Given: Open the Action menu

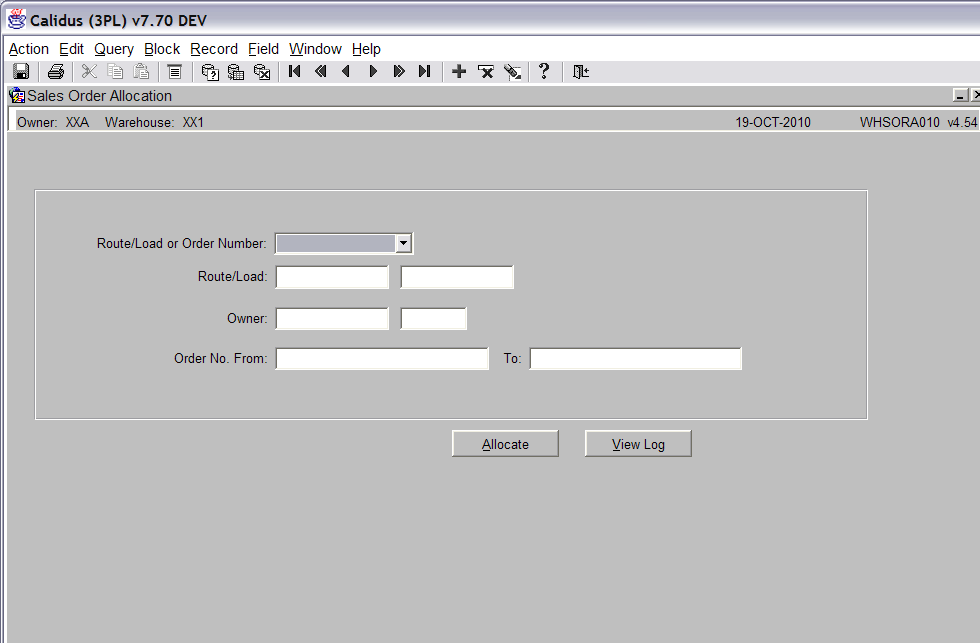Looking at the screenshot, I should pyautogui.click(x=29, y=49).
